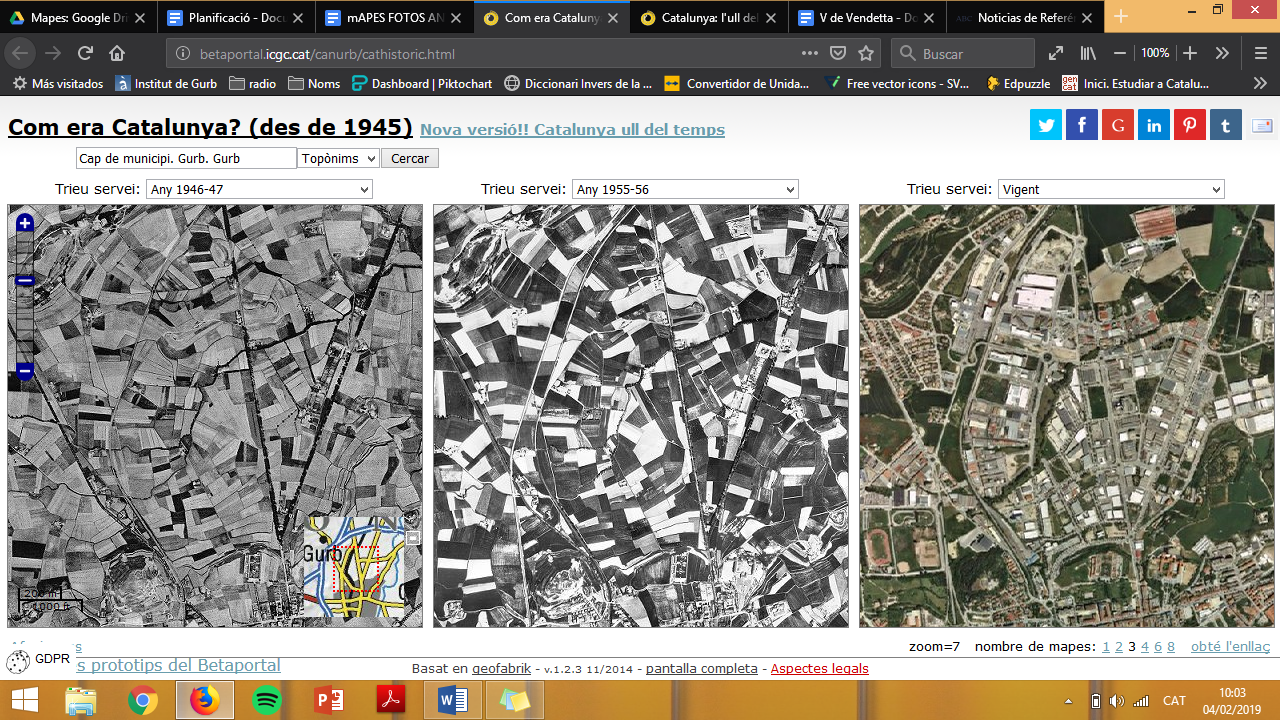Open the Windows Start menu

coord(24,700)
